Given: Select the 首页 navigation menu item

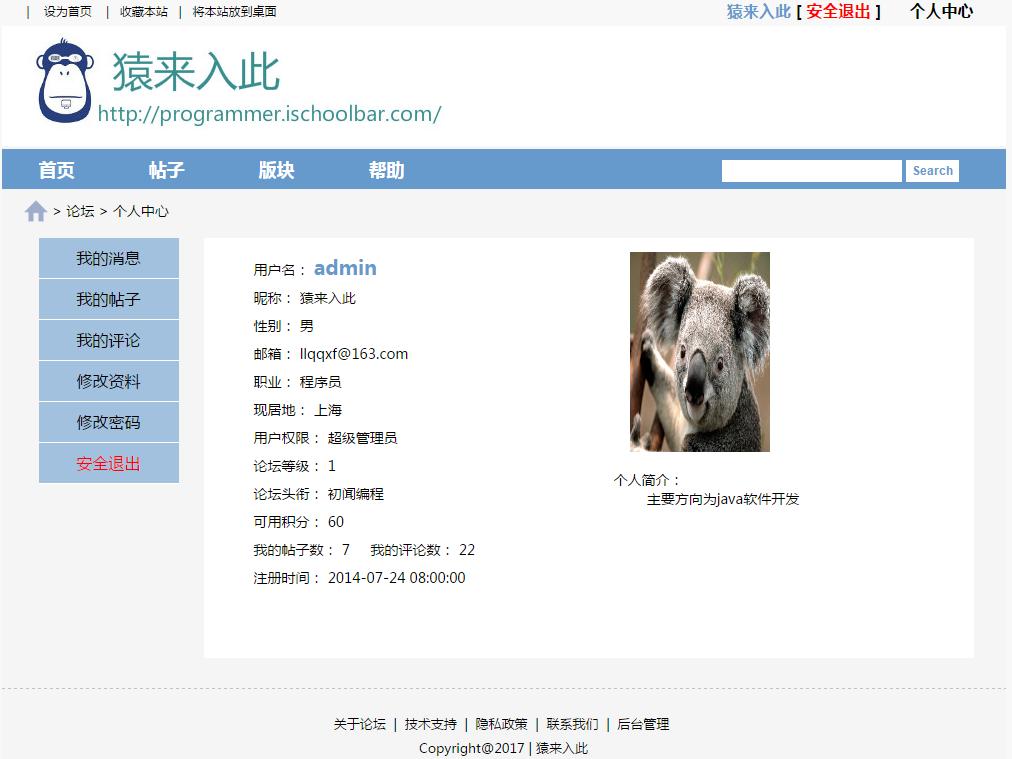Looking at the screenshot, I should [x=55, y=170].
